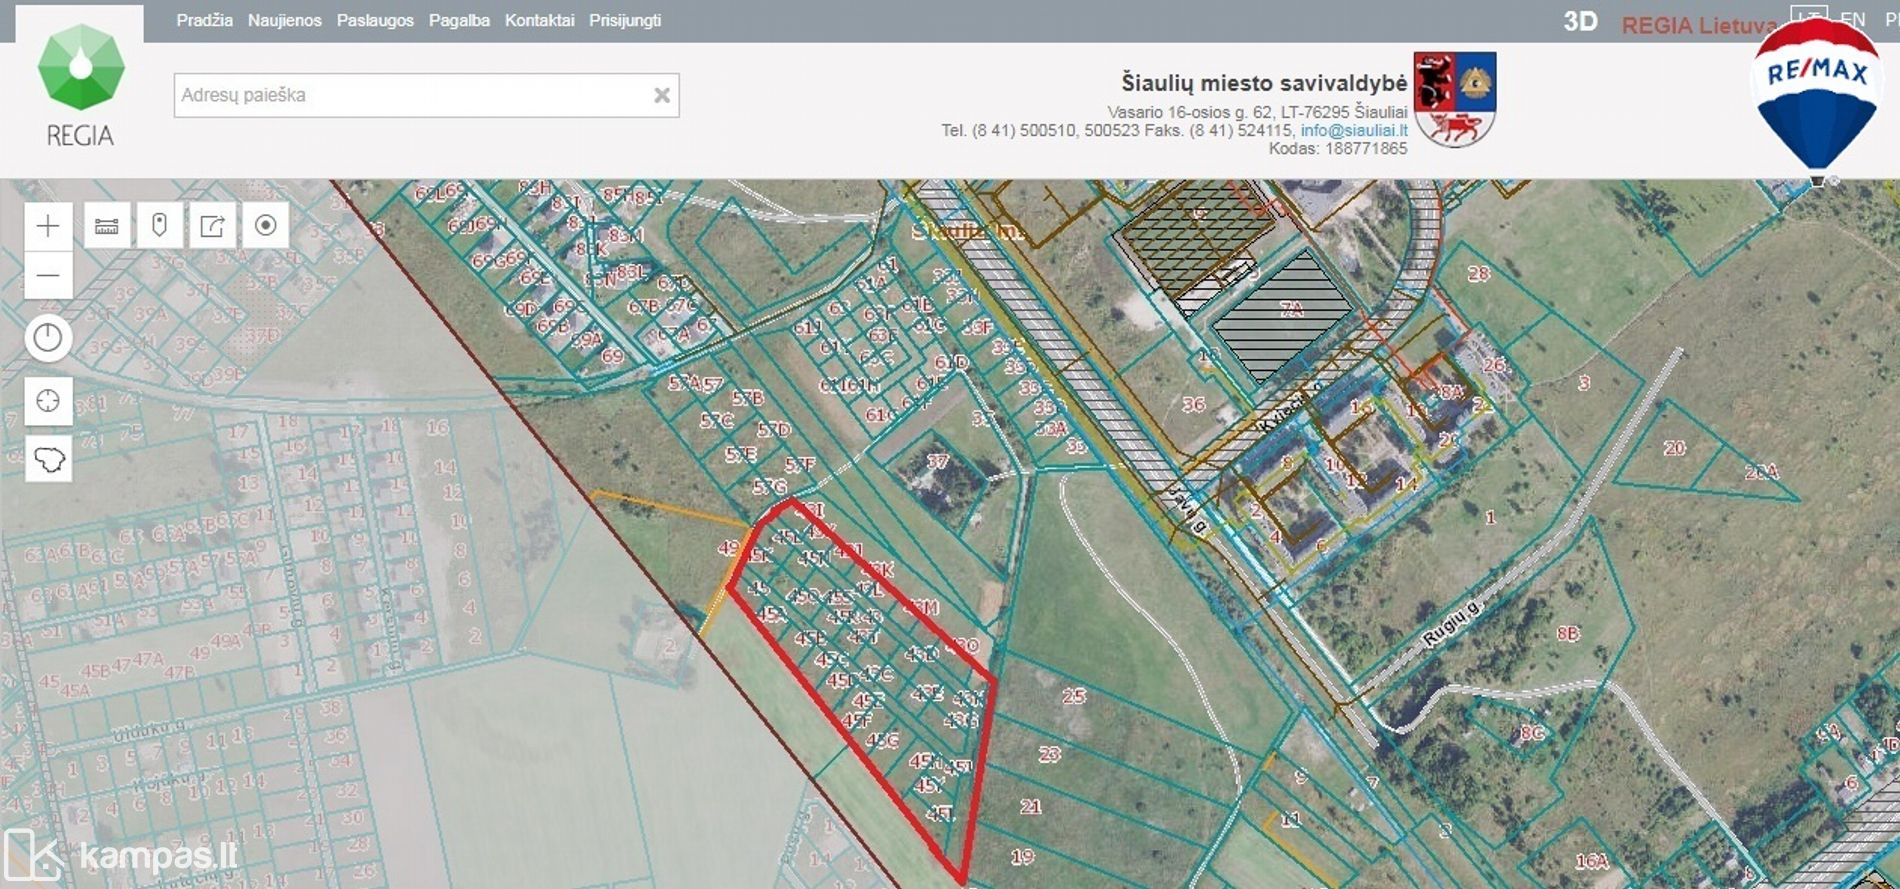Open the Lithuania municipality outline icon
The image size is (1900, 889).
[x=48, y=459]
